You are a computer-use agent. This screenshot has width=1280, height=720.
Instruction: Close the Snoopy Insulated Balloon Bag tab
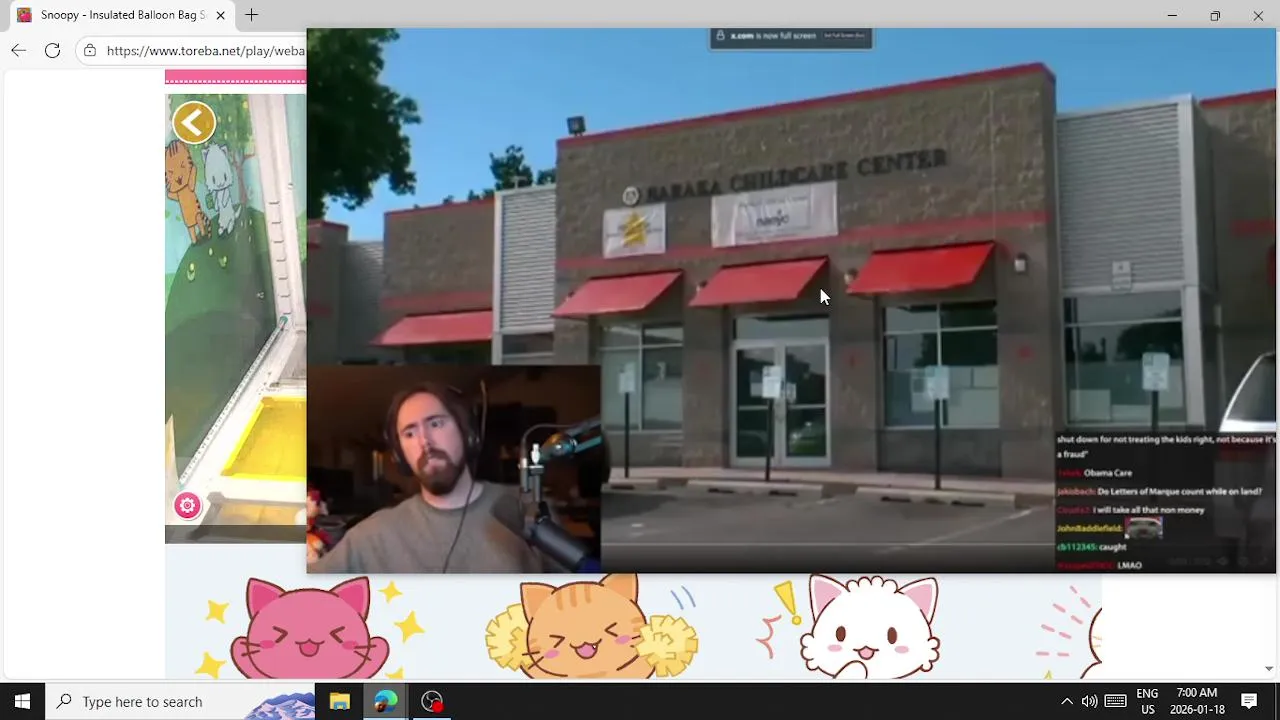coord(220,15)
